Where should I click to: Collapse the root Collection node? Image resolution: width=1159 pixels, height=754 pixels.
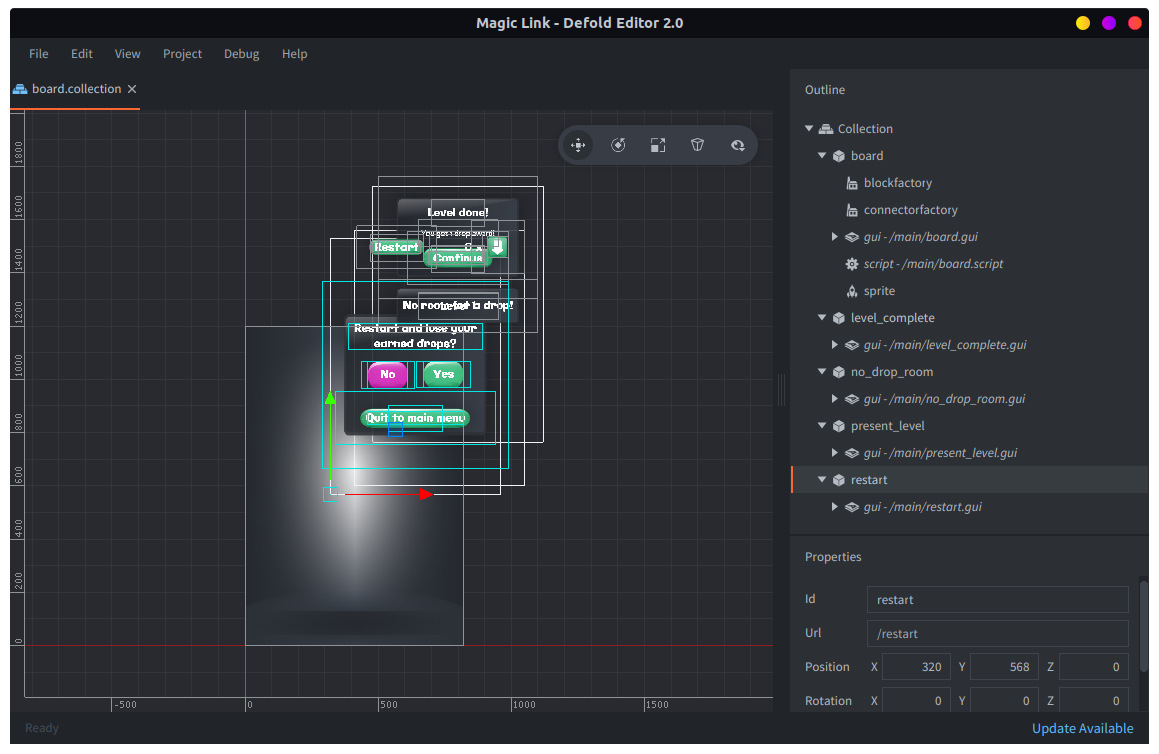coord(809,129)
